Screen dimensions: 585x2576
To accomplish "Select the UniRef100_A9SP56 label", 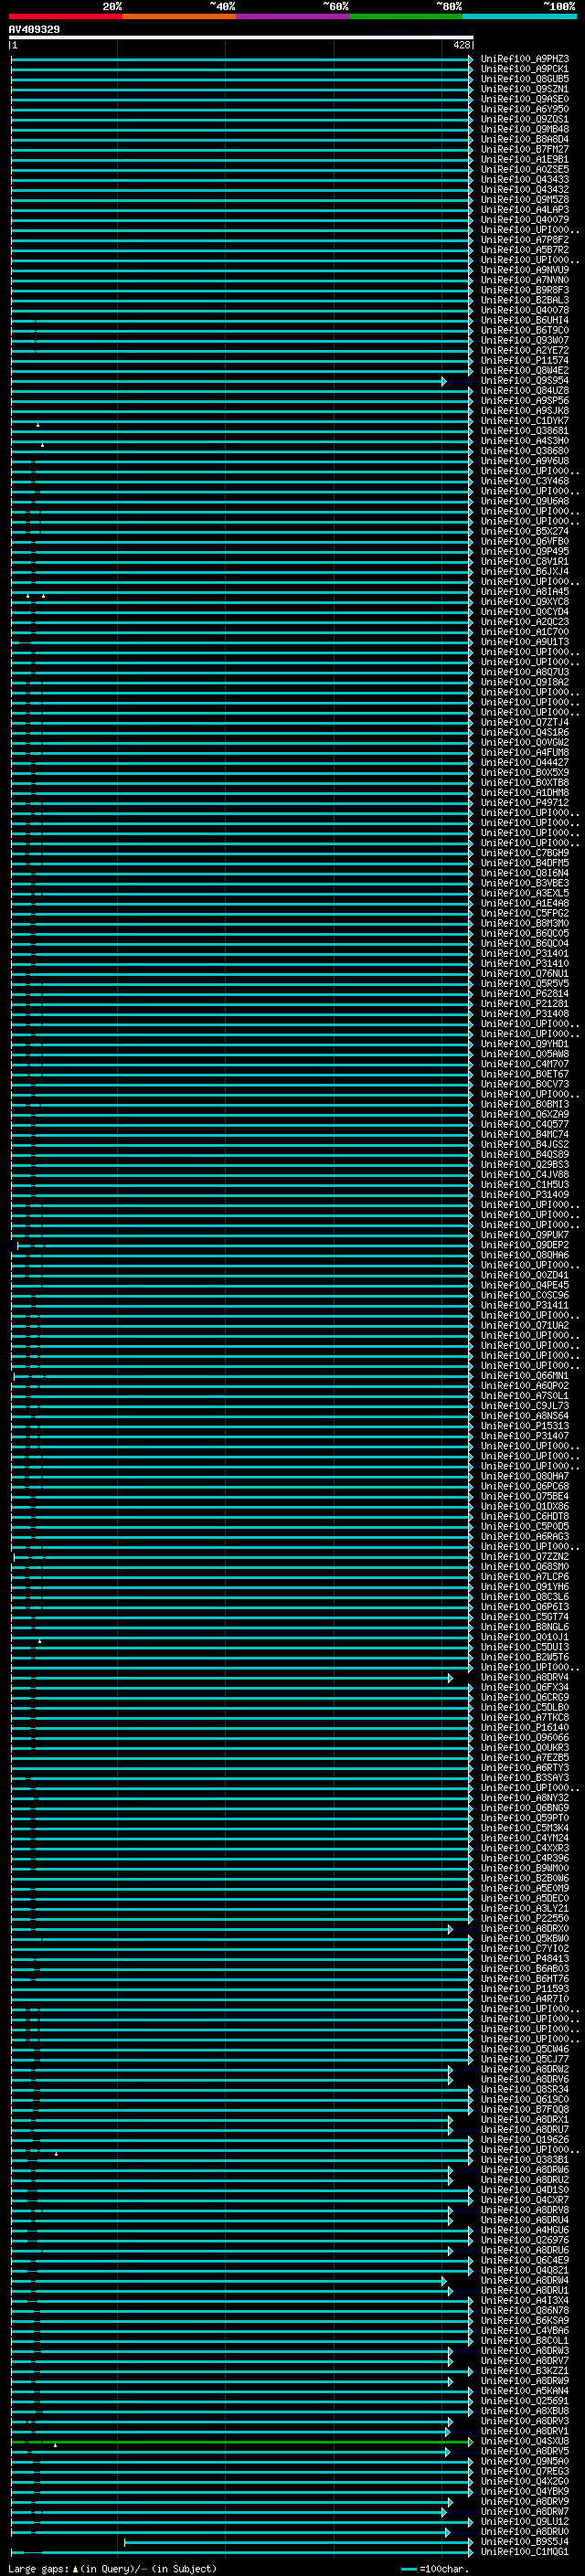I will (524, 401).
